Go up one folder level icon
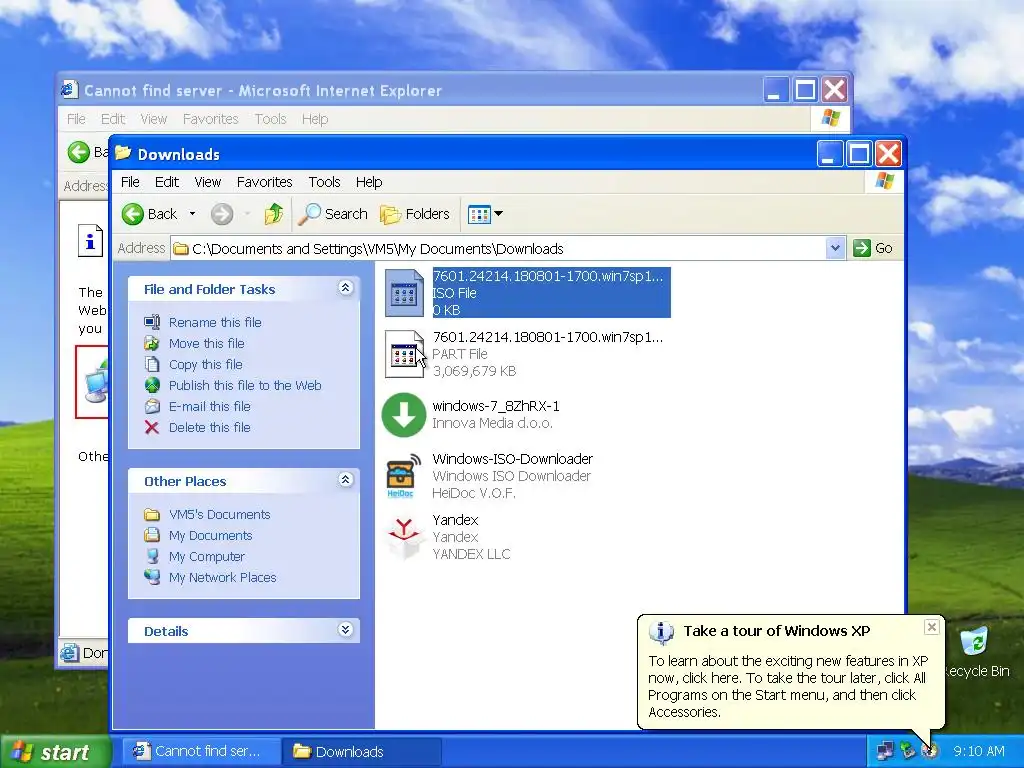 coord(274,214)
